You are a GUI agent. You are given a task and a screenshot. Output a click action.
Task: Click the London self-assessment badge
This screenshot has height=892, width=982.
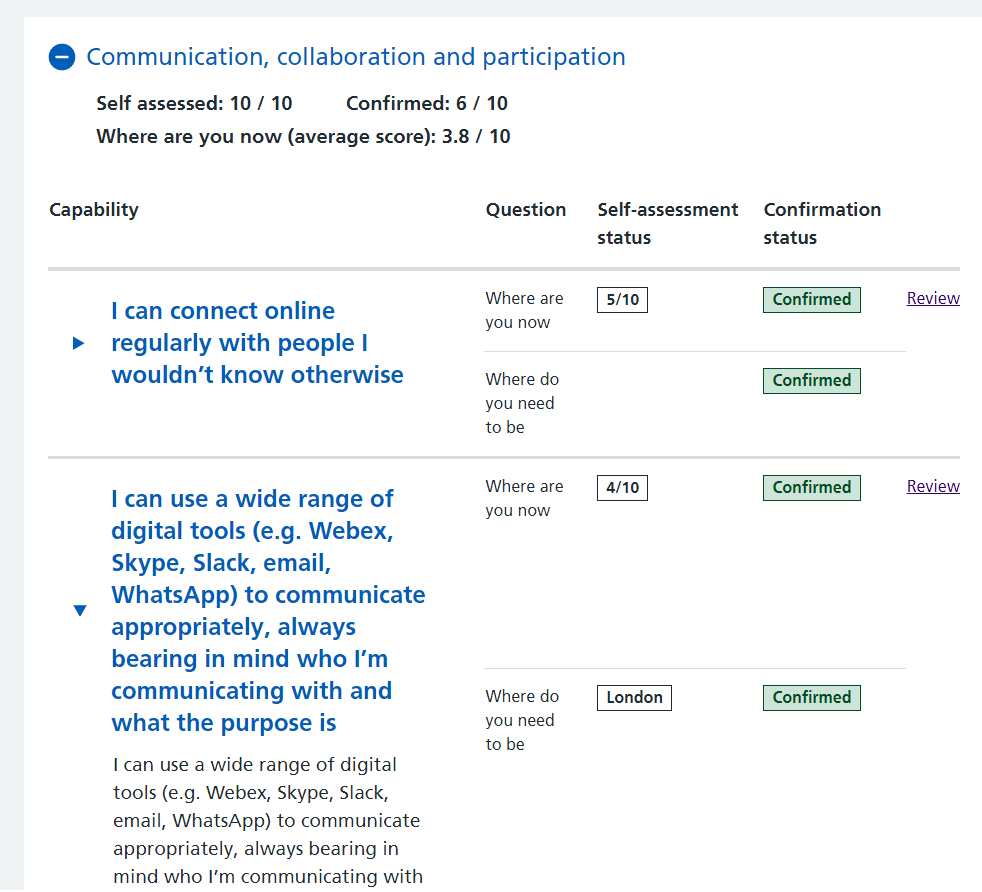[634, 698]
